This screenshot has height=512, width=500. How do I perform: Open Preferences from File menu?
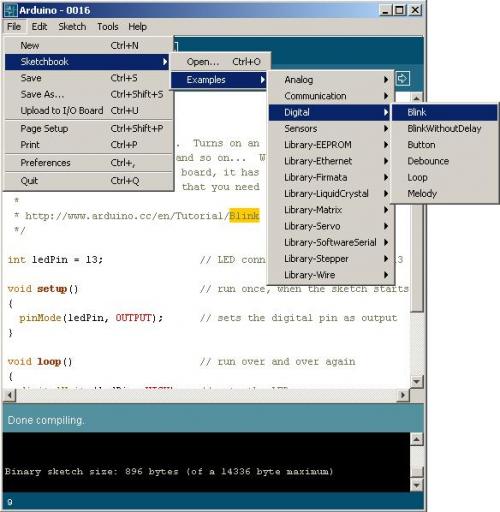click(89, 163)
